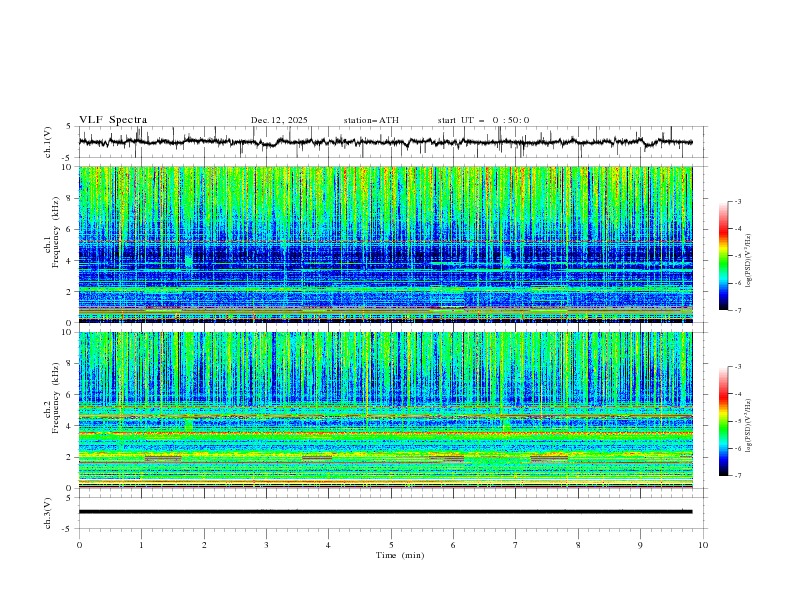Click the '-7' value on ch.2 color bar
The image size is (792, 612).
coord(737,476)
